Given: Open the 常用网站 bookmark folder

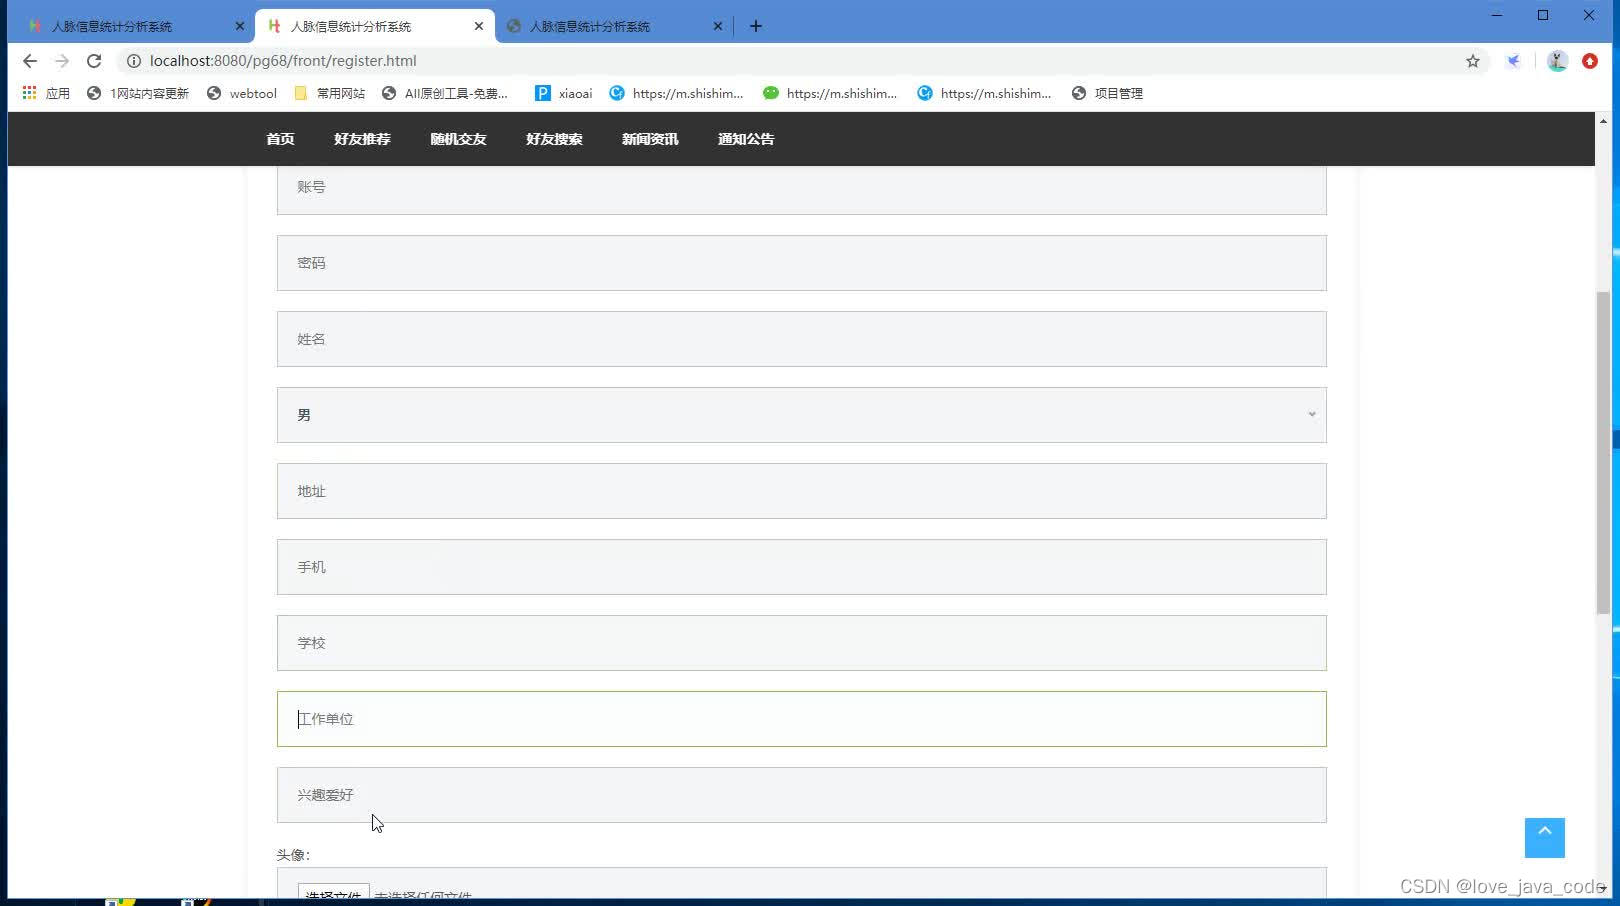Looking at the screenshot, I should [x=330, y=93].
